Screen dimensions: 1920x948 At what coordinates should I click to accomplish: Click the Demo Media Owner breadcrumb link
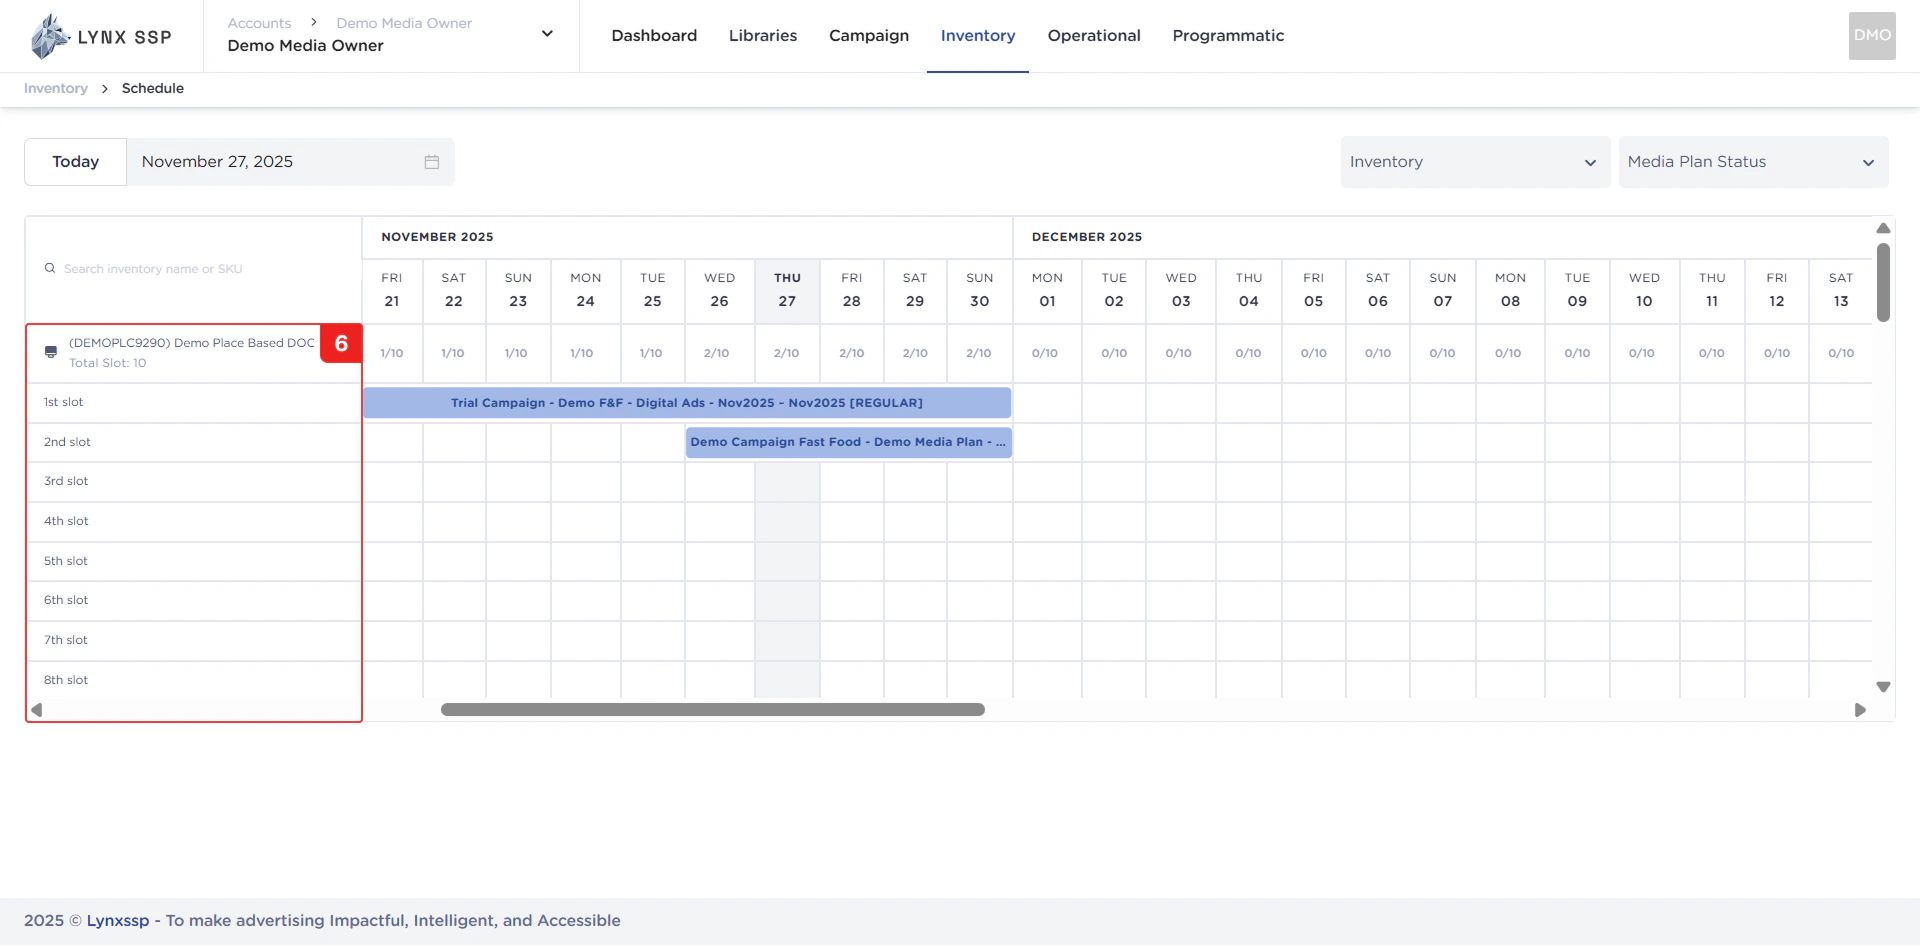[404, 23]
